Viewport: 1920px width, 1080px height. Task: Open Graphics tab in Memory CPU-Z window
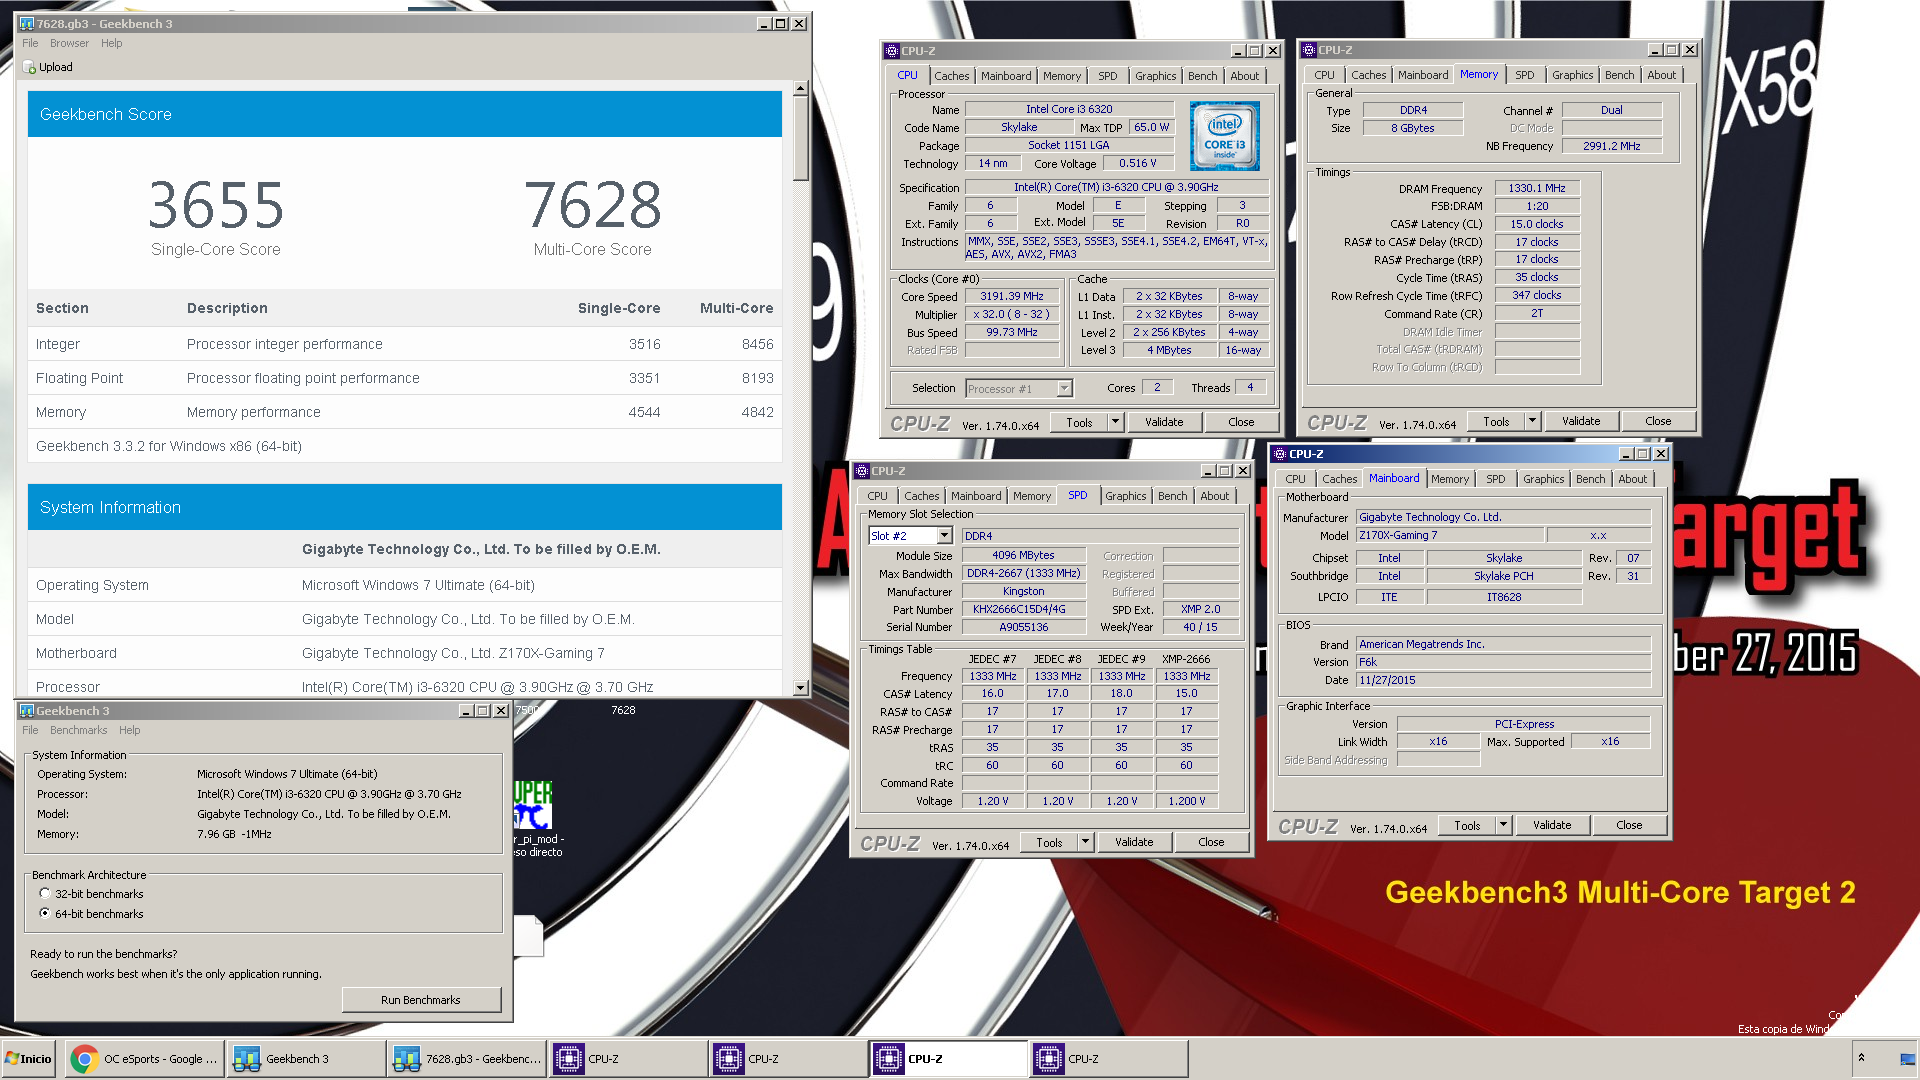(x=1572, y=75)
